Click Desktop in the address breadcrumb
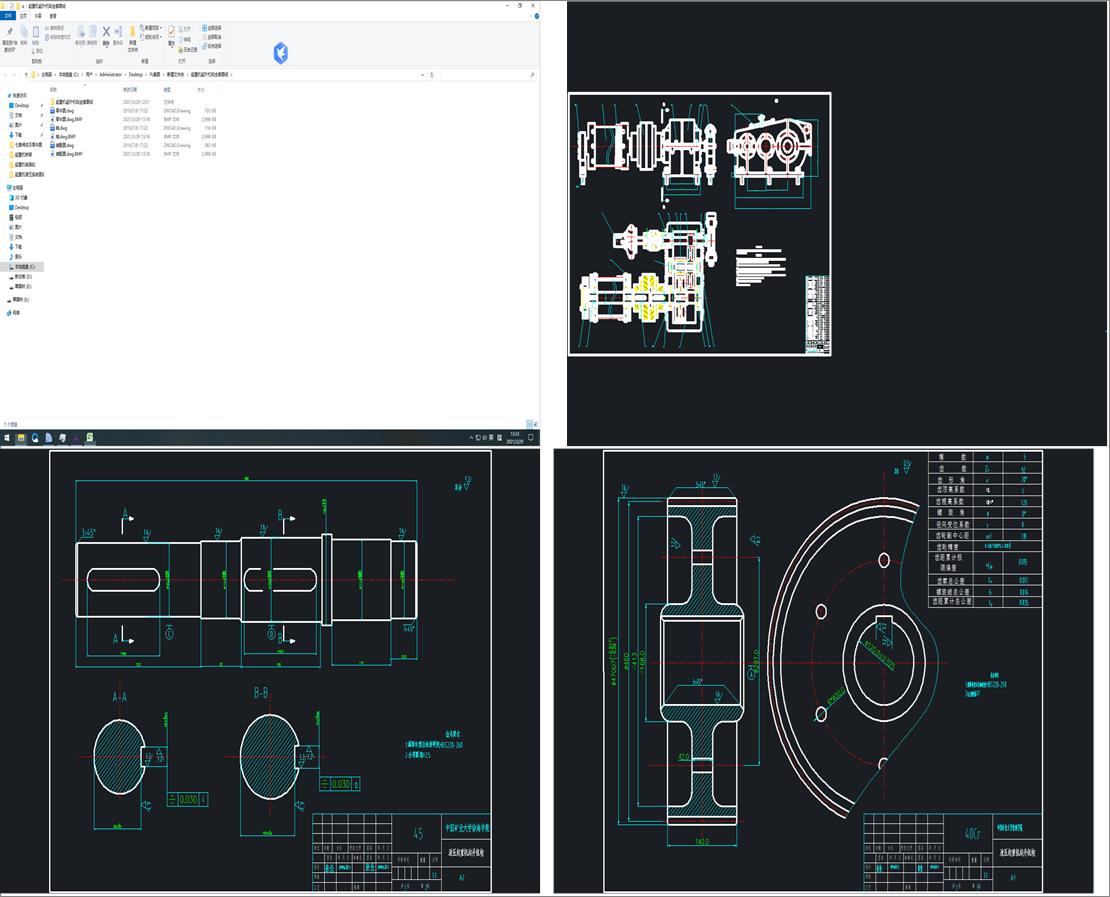This screenshot has width=1110, height=897. coord(135,74)
